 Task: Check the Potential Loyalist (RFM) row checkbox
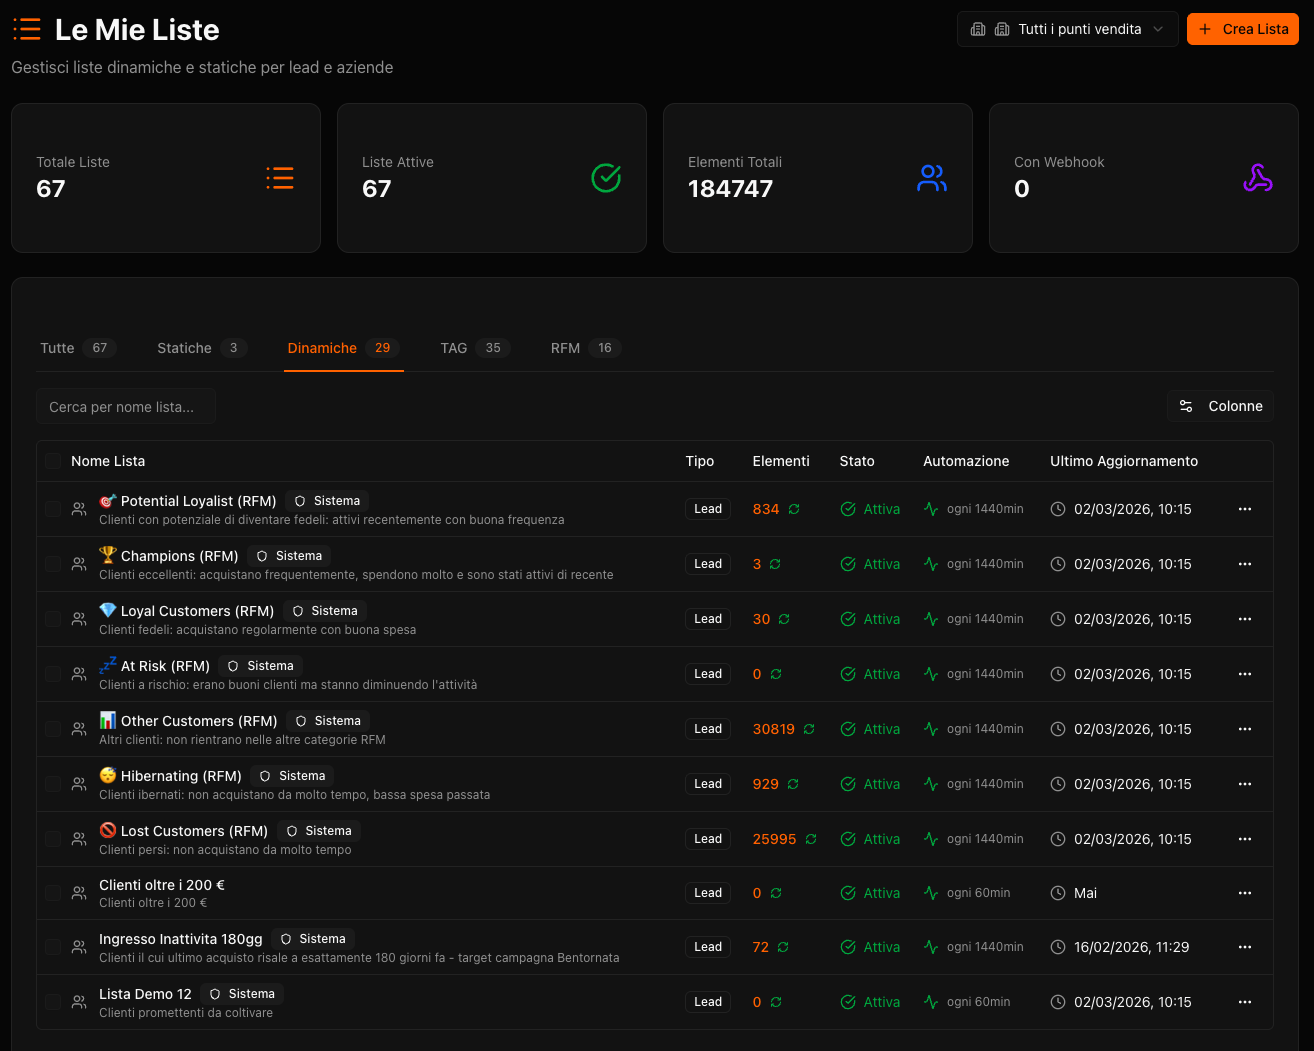(52, 508)
